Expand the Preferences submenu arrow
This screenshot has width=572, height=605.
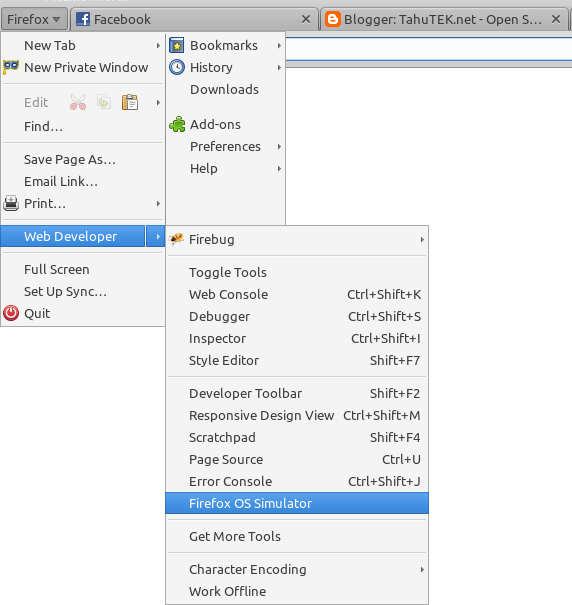click(x=279, y=147)
